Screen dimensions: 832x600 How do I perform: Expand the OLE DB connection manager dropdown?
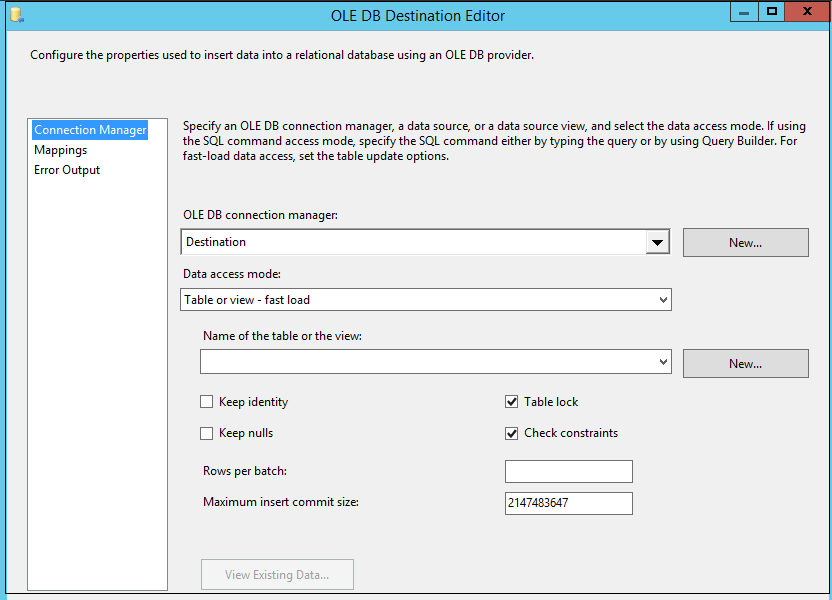[657, 242]
